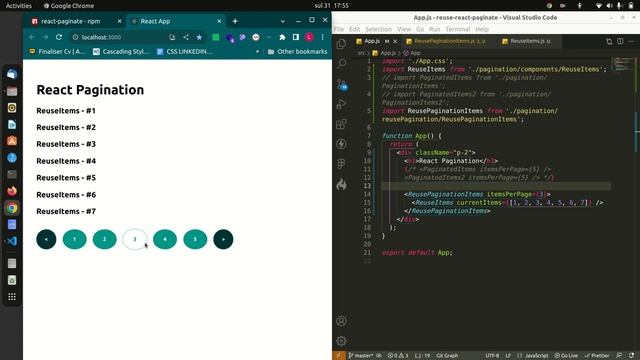
Task: Open the View menu in VS Code
Action: 404,29
